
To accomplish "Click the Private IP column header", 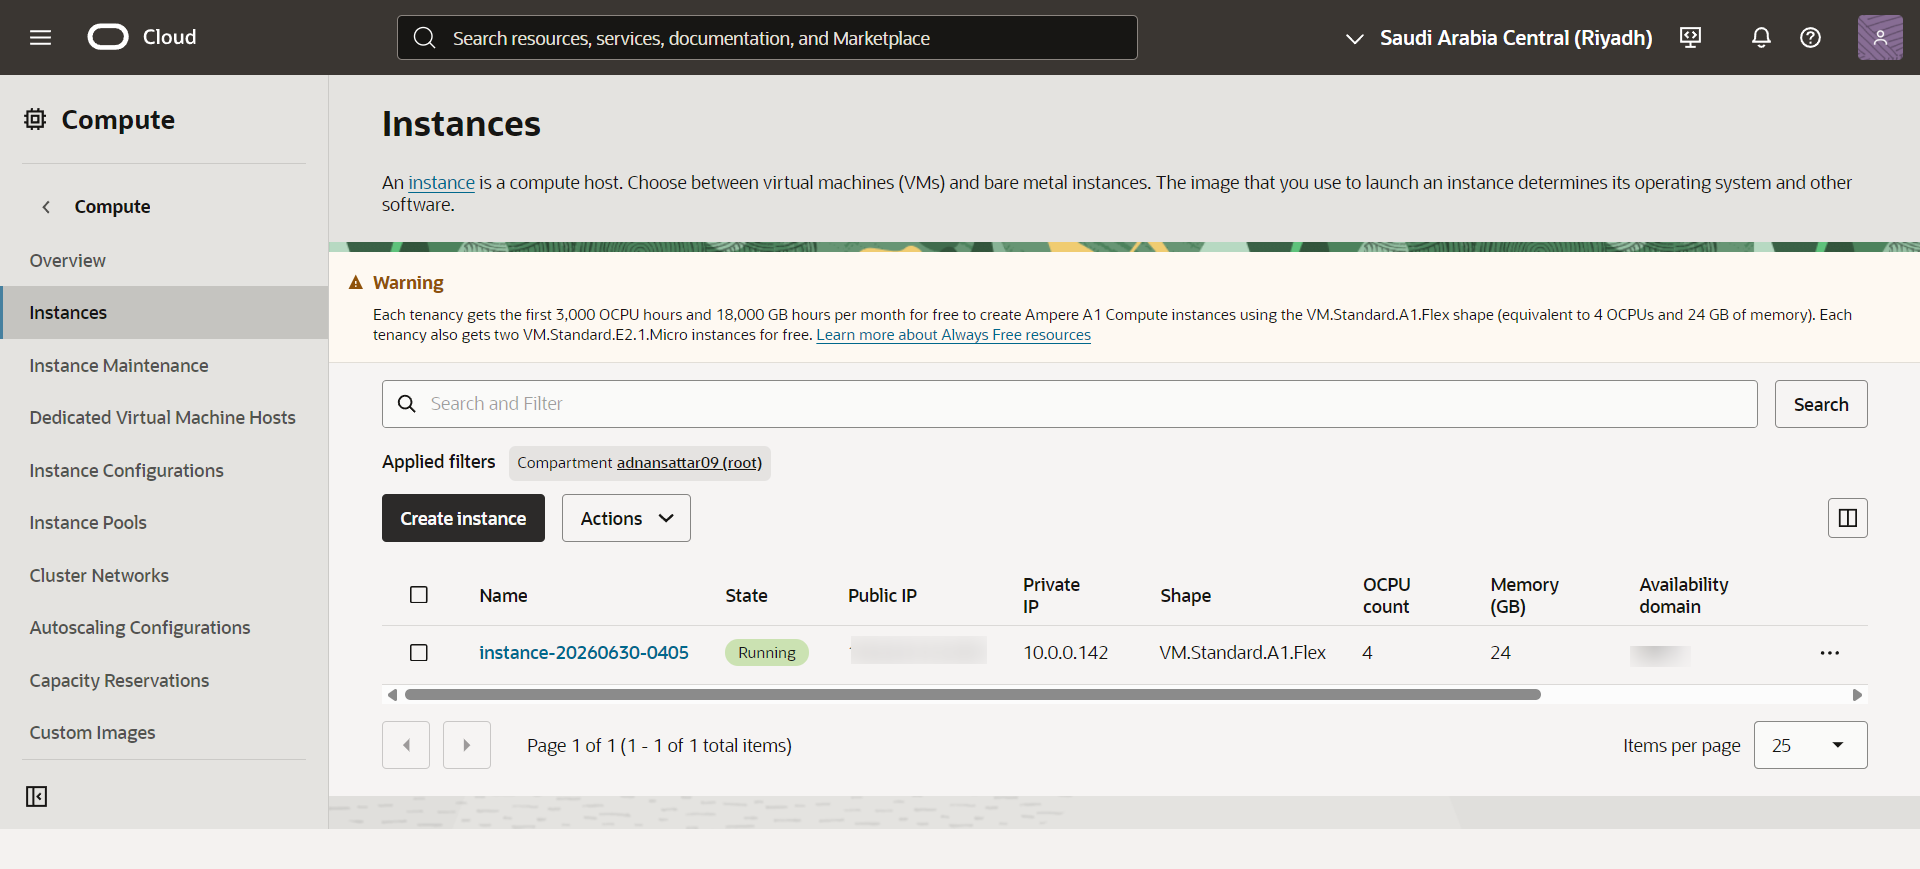I will pyautogui.click(x=1051, y=596).
